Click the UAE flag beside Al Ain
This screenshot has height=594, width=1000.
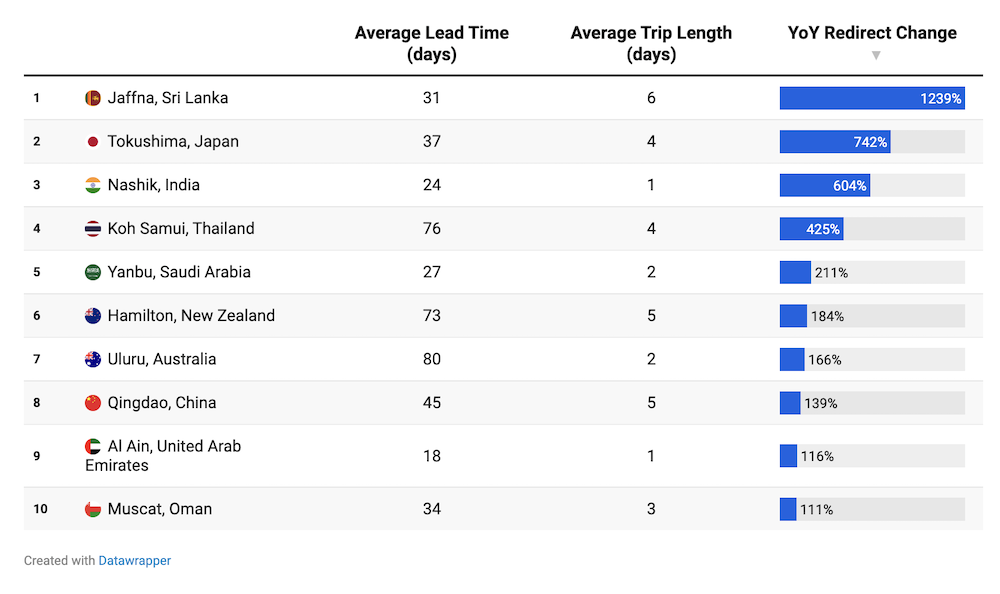tap(93, 447)
